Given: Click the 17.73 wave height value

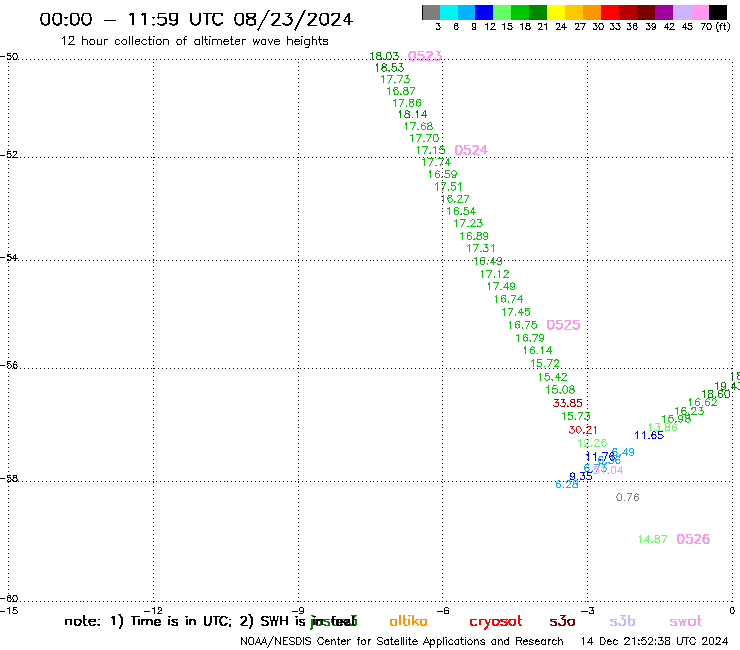Looking at the screenshot, I should 395,79.
